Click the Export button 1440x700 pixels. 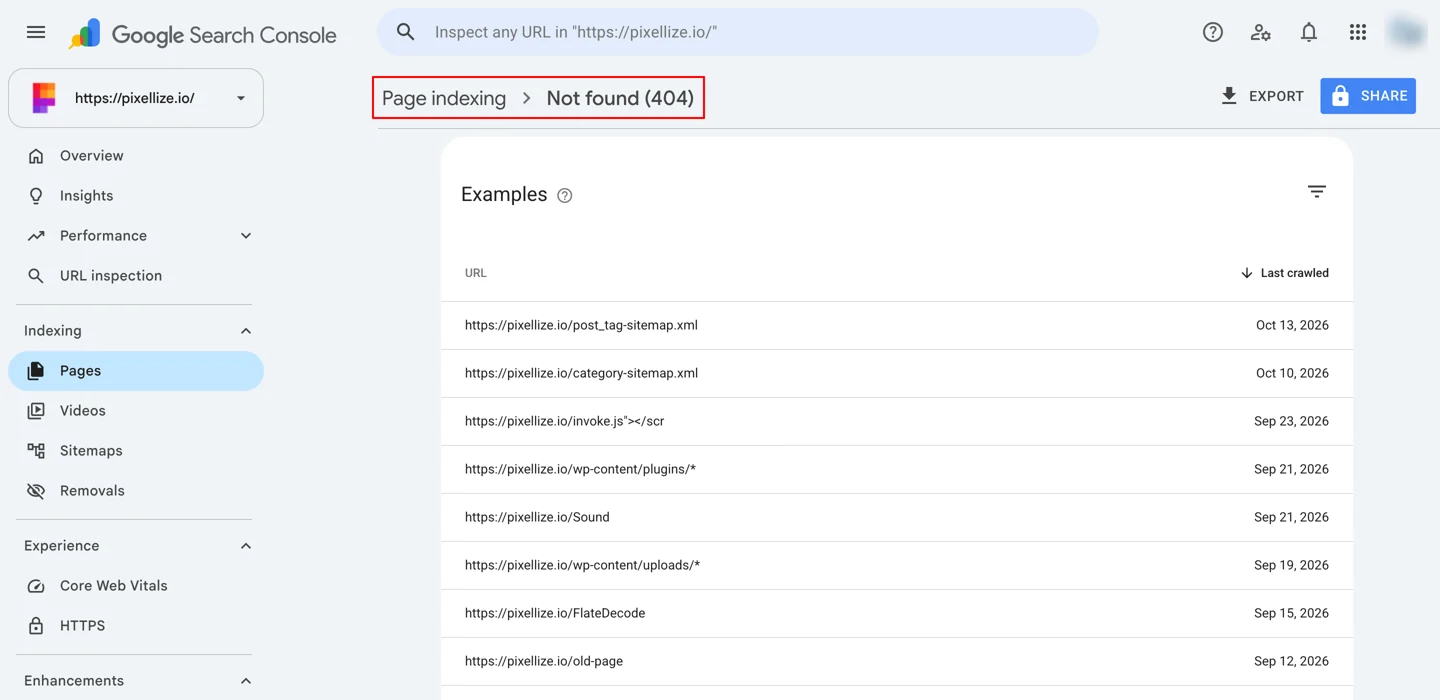click(1262, 96)
